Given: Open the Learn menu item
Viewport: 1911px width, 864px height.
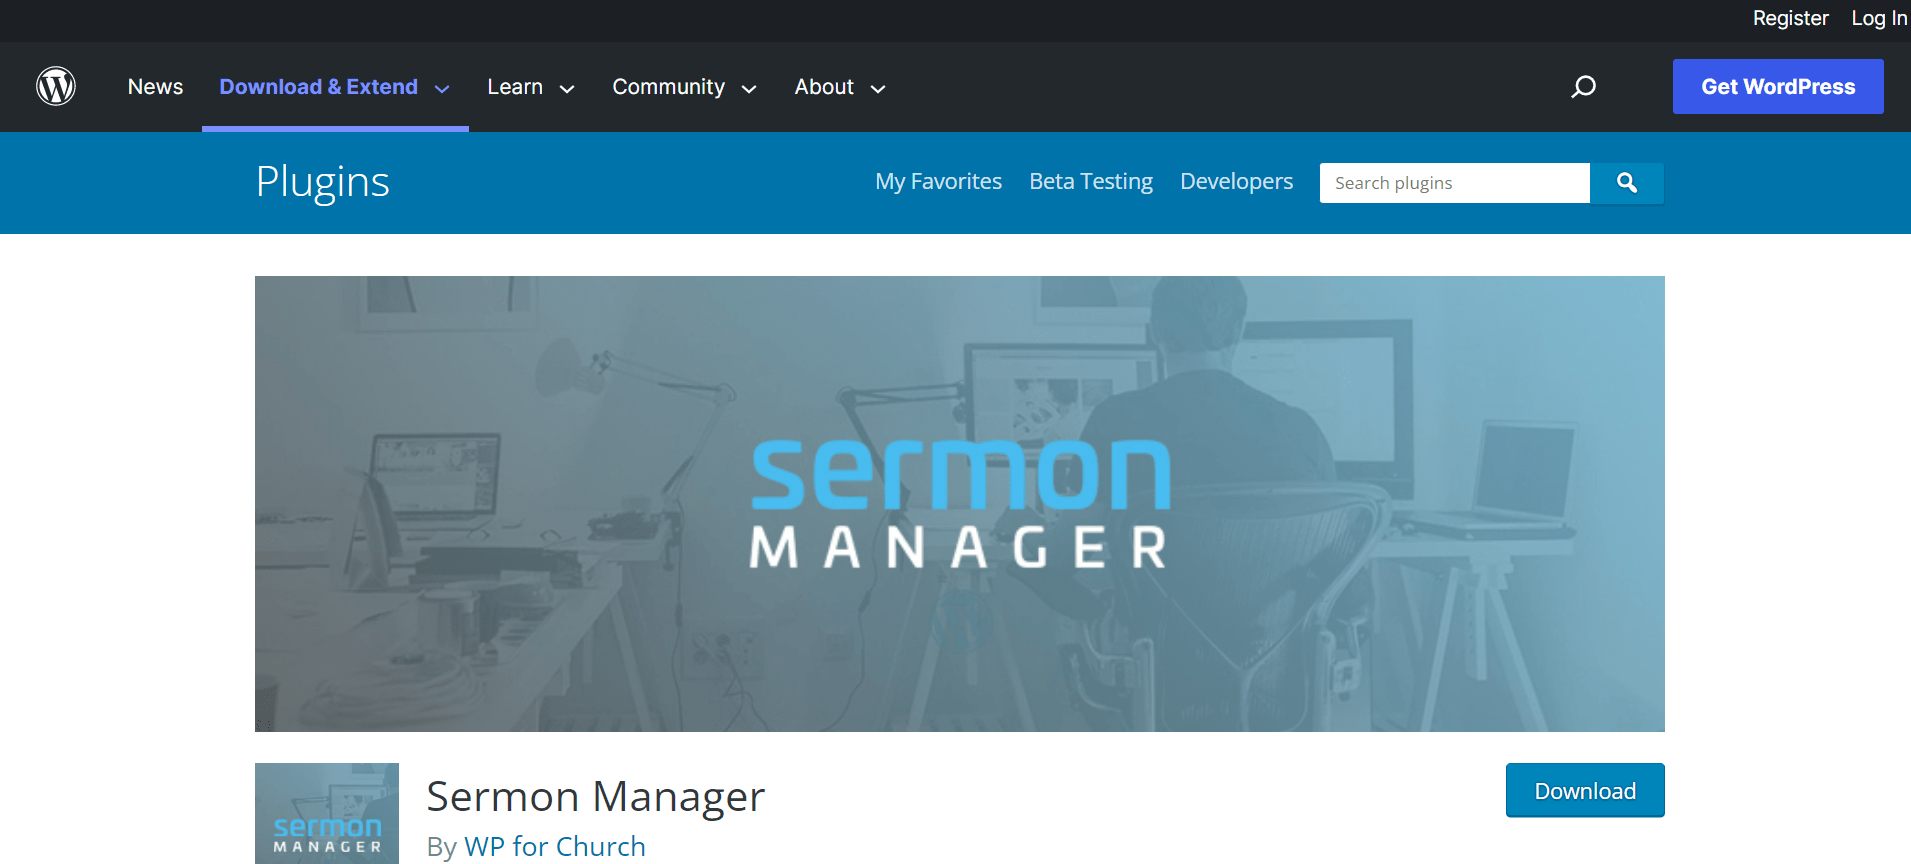Looking at the screenshot, I should point(515,87).
